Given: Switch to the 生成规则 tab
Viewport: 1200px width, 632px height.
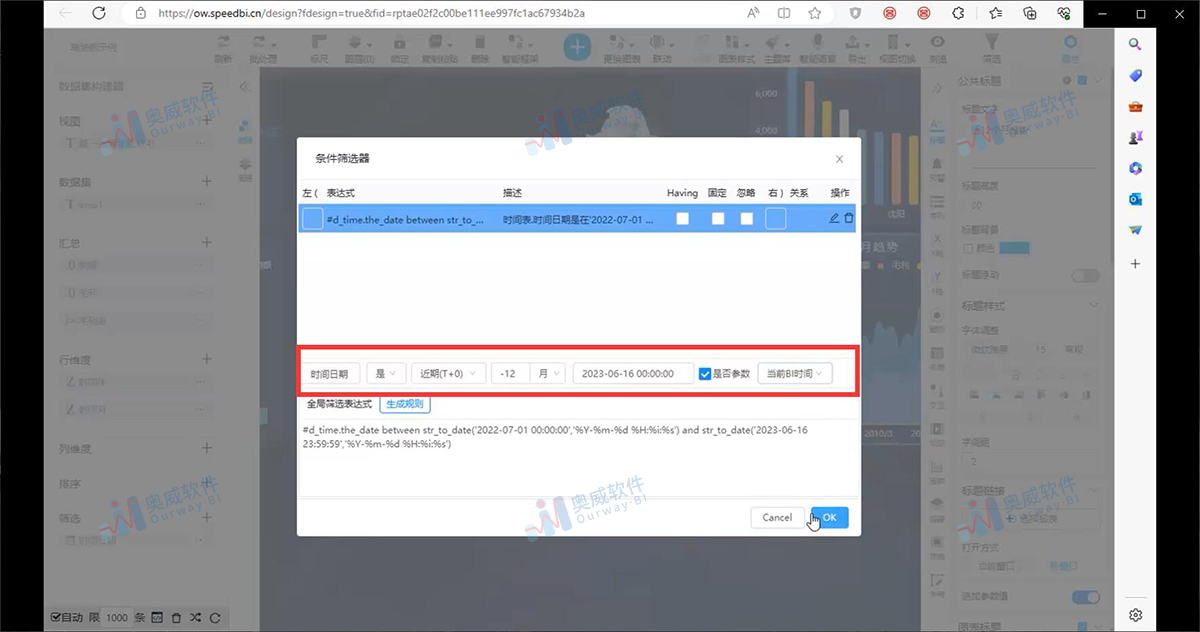Looking at the screenshot, I should 404,403.
